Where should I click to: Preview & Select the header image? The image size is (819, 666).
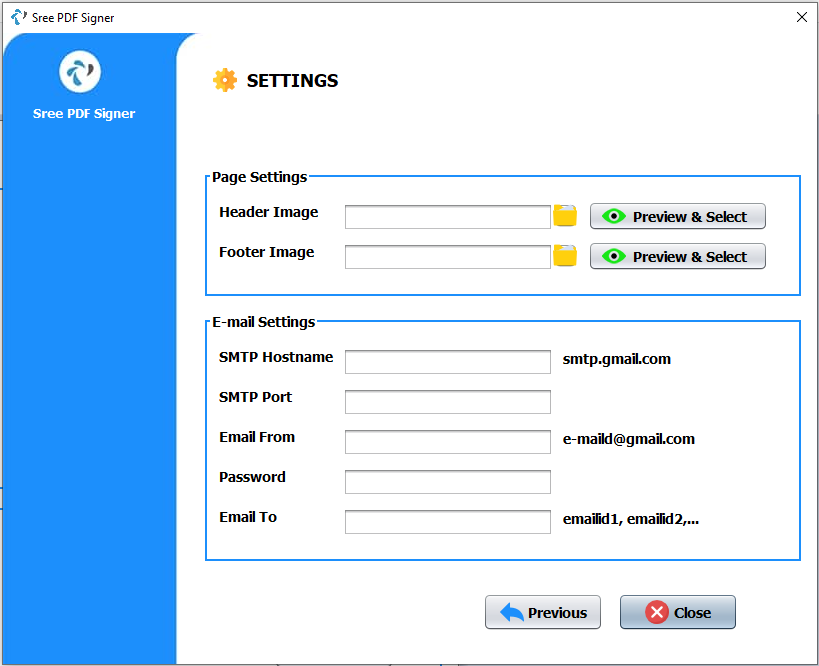pyautogui.click(x=677, y=216)
